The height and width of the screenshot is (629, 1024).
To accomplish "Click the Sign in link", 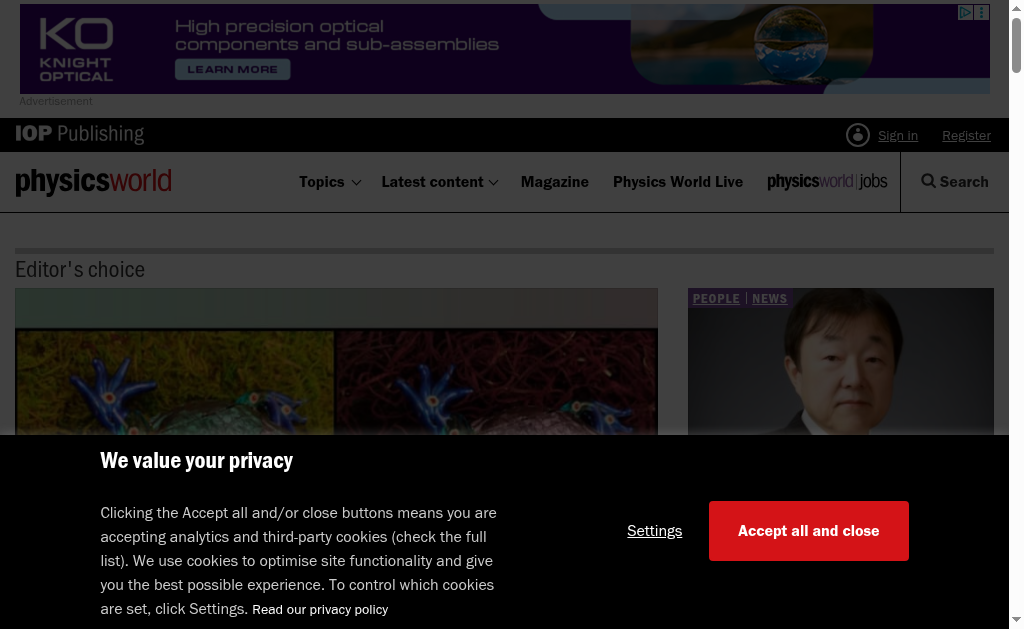I will tap(897, 136).
